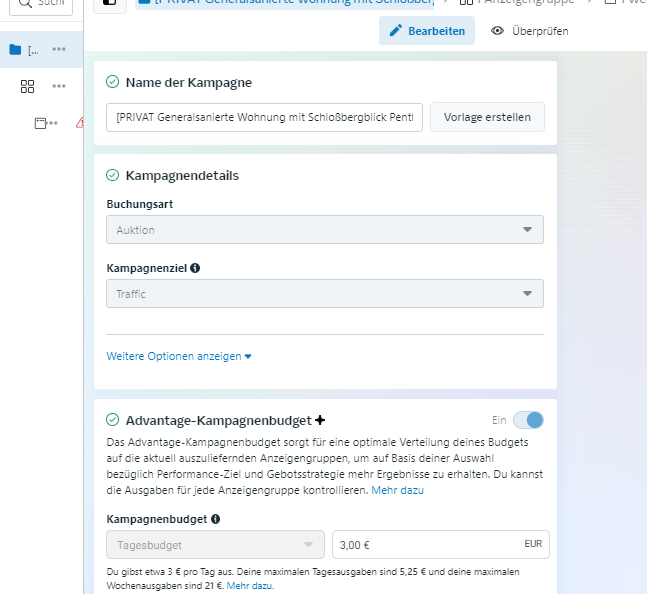Click the campaign folder icon in sidebar

(15, 50)
